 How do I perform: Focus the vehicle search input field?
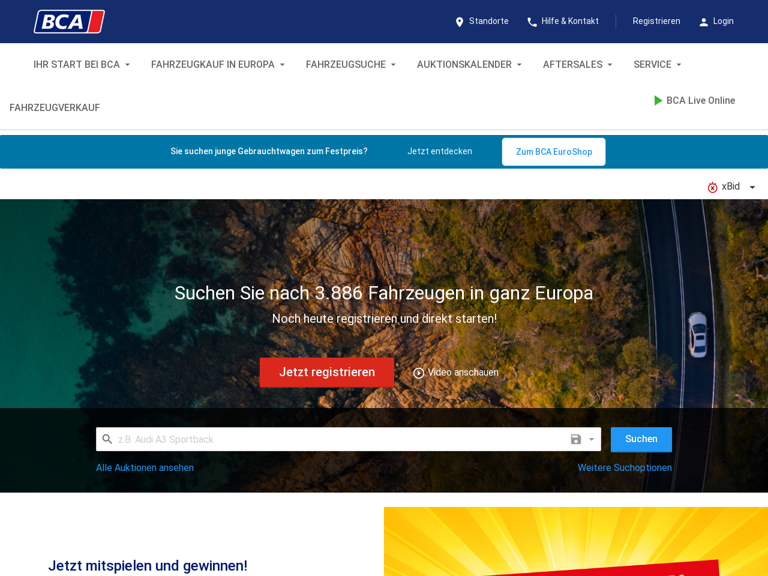[340, 439]
